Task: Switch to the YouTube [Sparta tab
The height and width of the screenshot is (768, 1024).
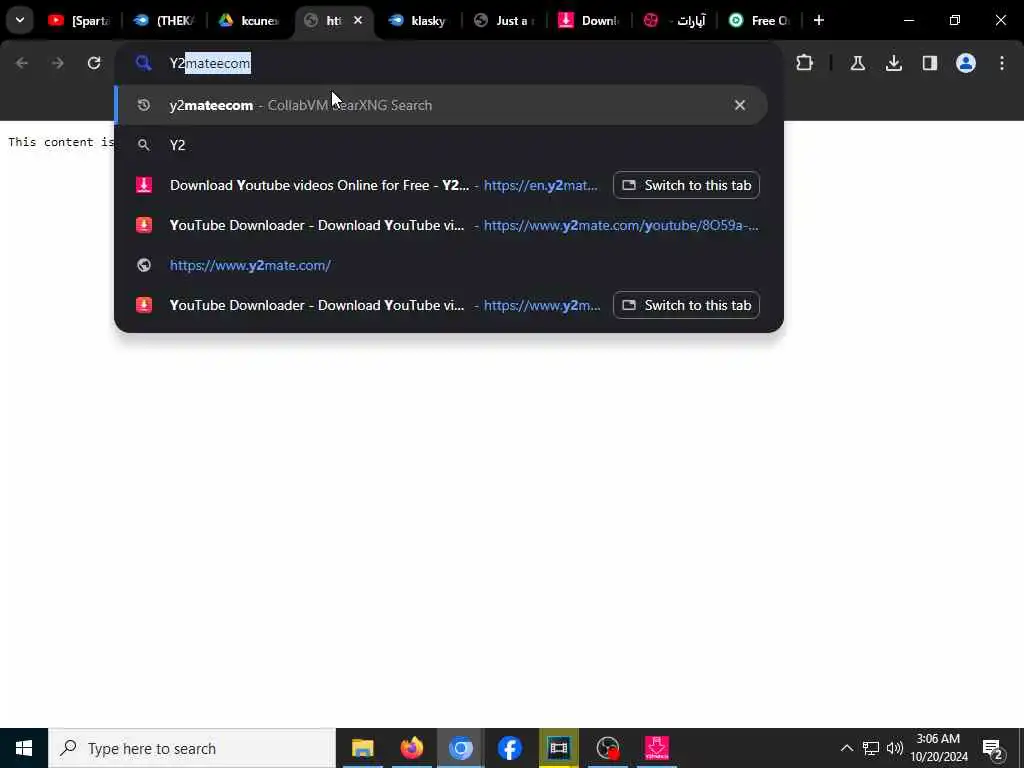Action: pyautogui.click(x=79, y=20)
